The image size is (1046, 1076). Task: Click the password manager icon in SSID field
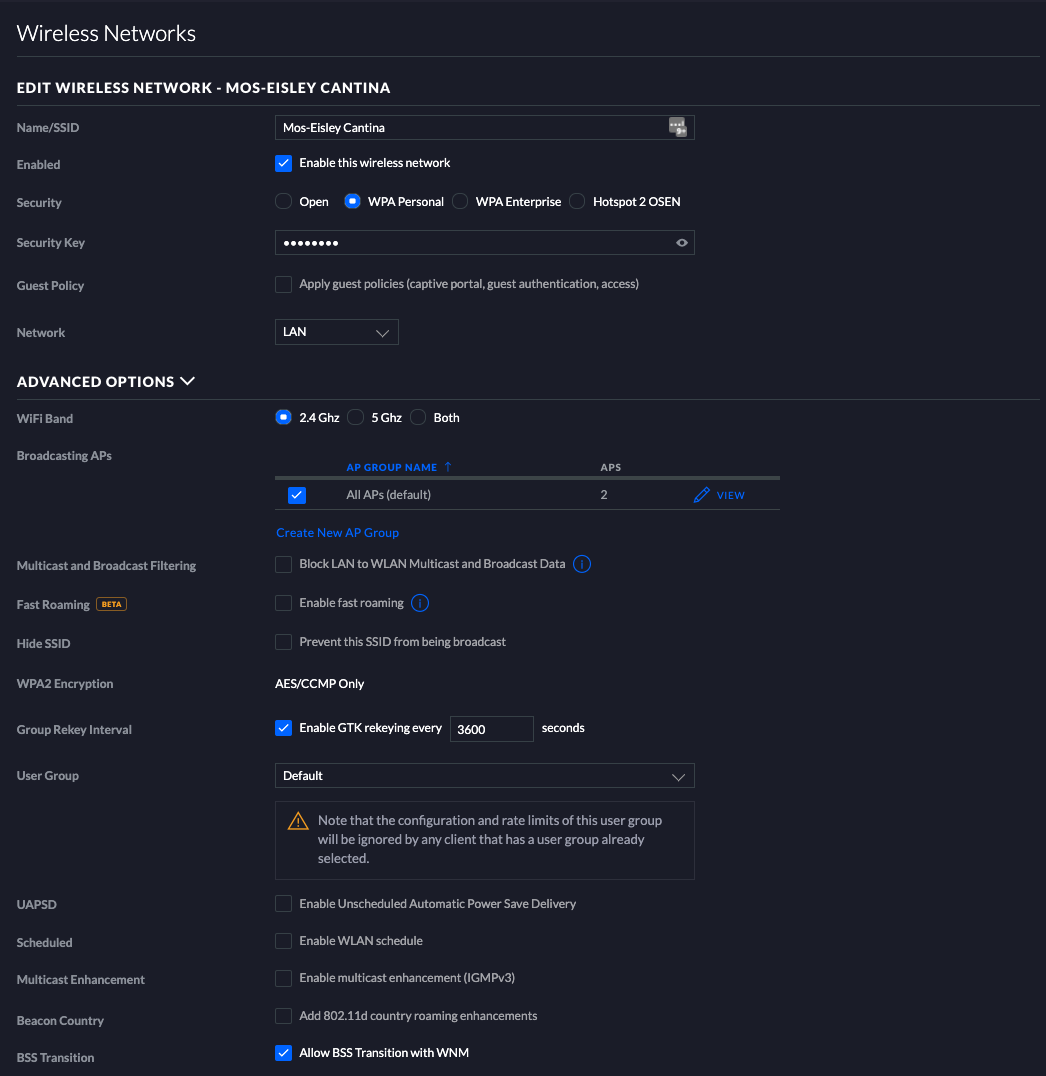678,127
